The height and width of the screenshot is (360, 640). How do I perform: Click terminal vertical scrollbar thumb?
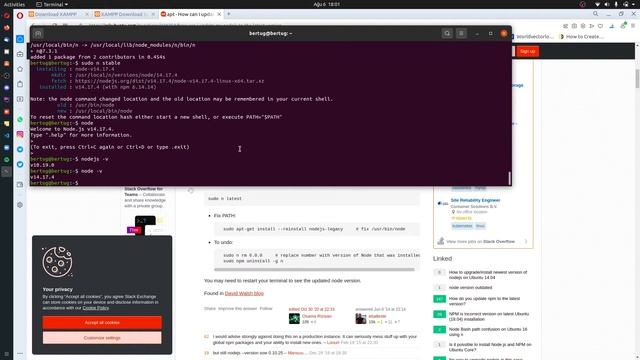click(x=509, y=178)
